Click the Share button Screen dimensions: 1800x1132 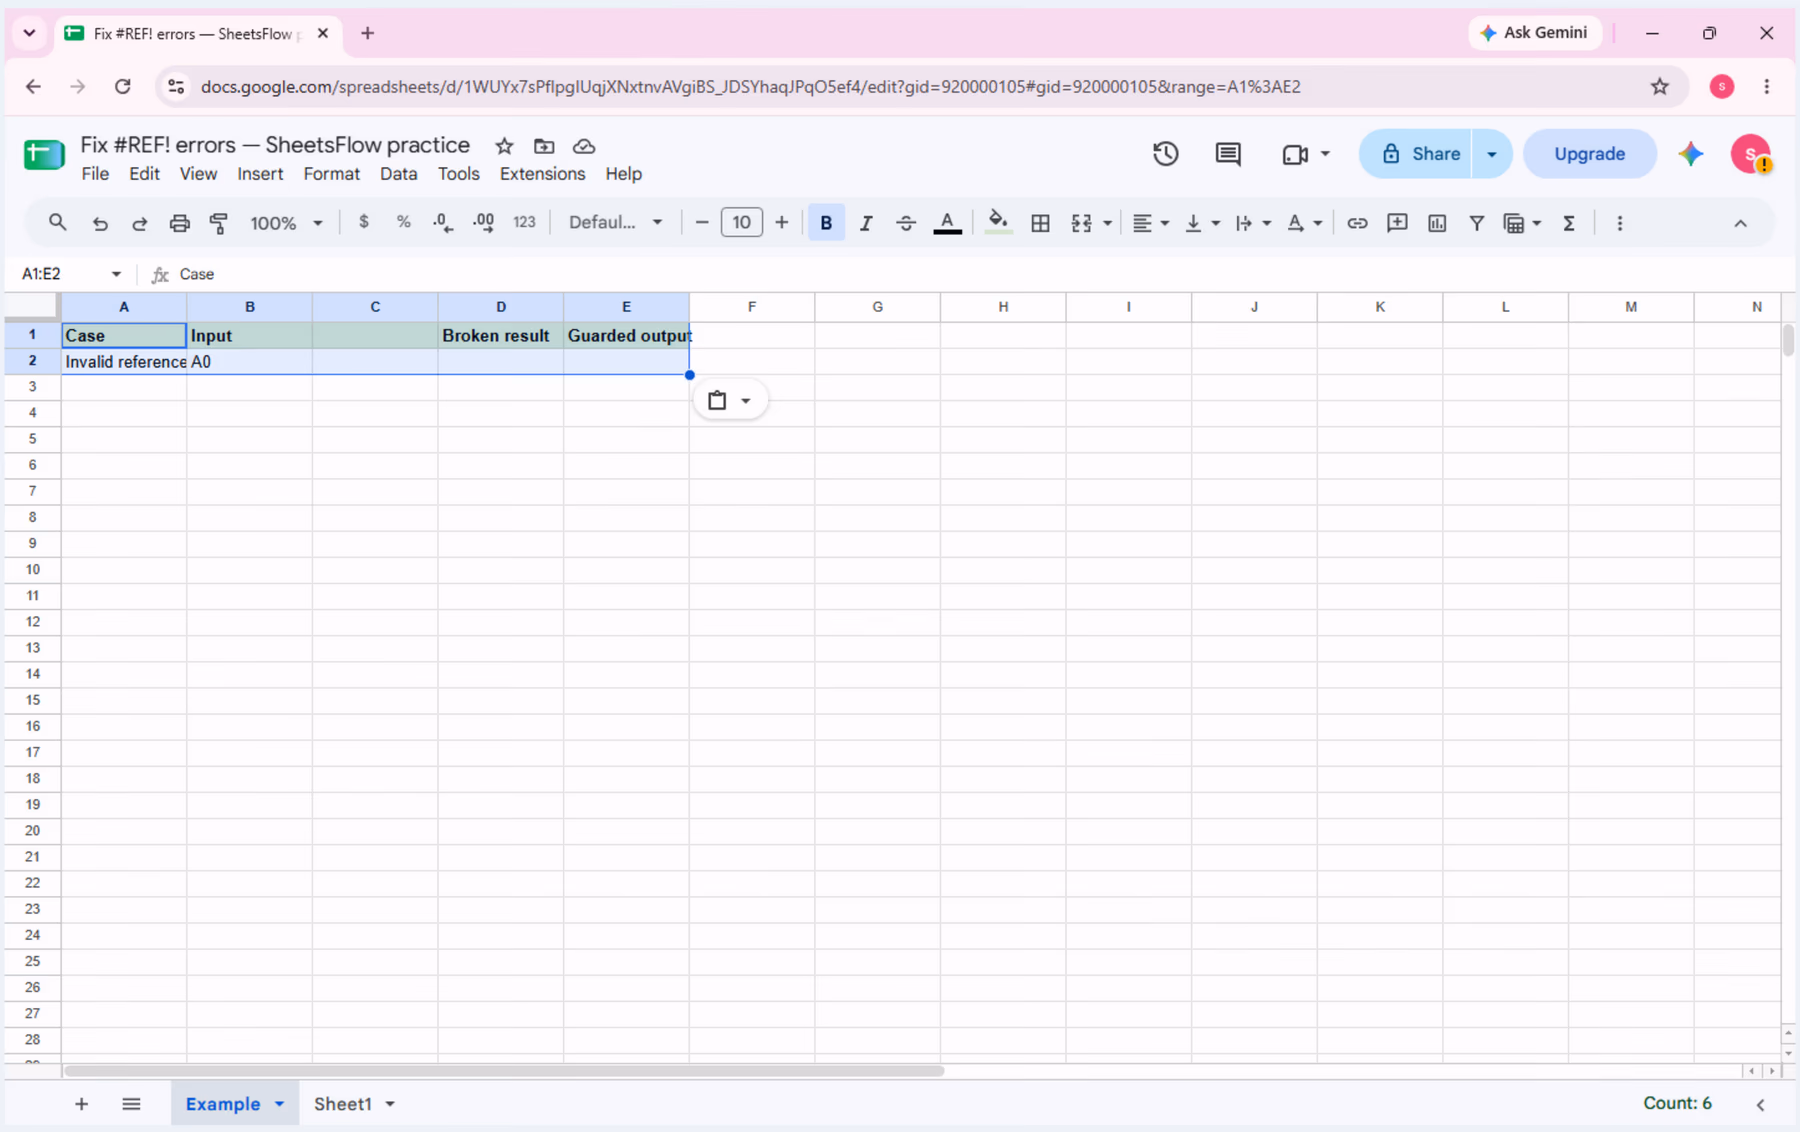pyautogui.click(x=1416, y=154)
